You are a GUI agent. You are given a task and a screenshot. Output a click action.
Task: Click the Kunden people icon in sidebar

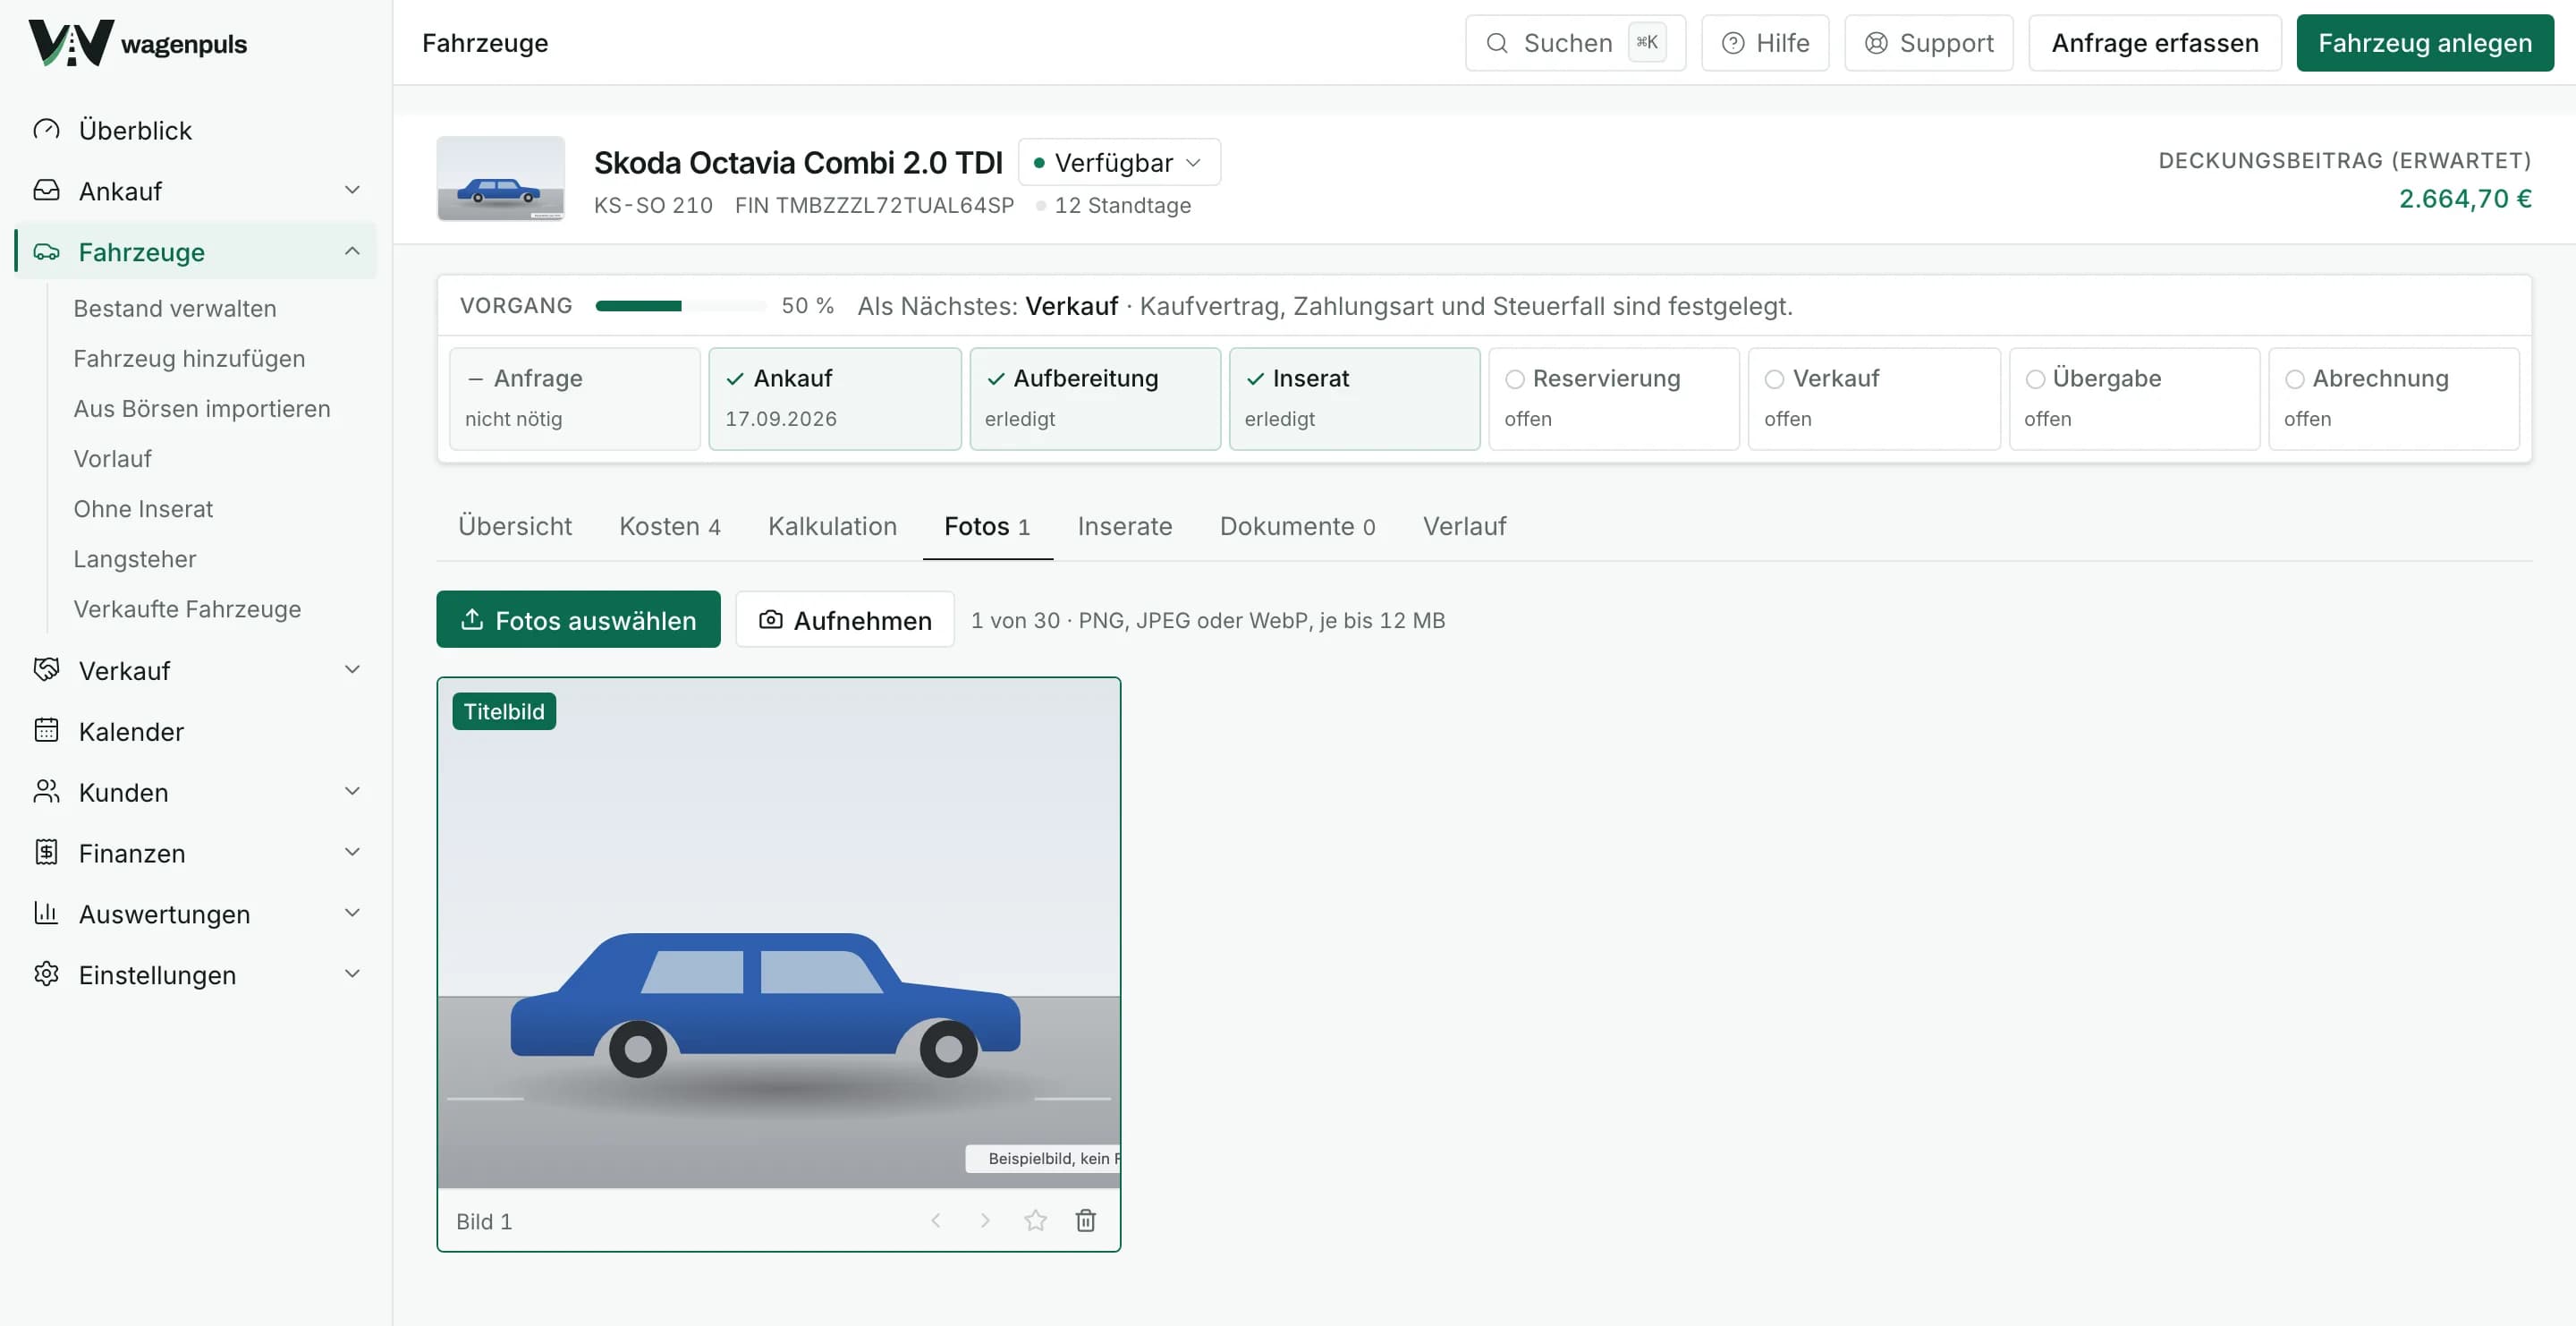click(46, 792)
